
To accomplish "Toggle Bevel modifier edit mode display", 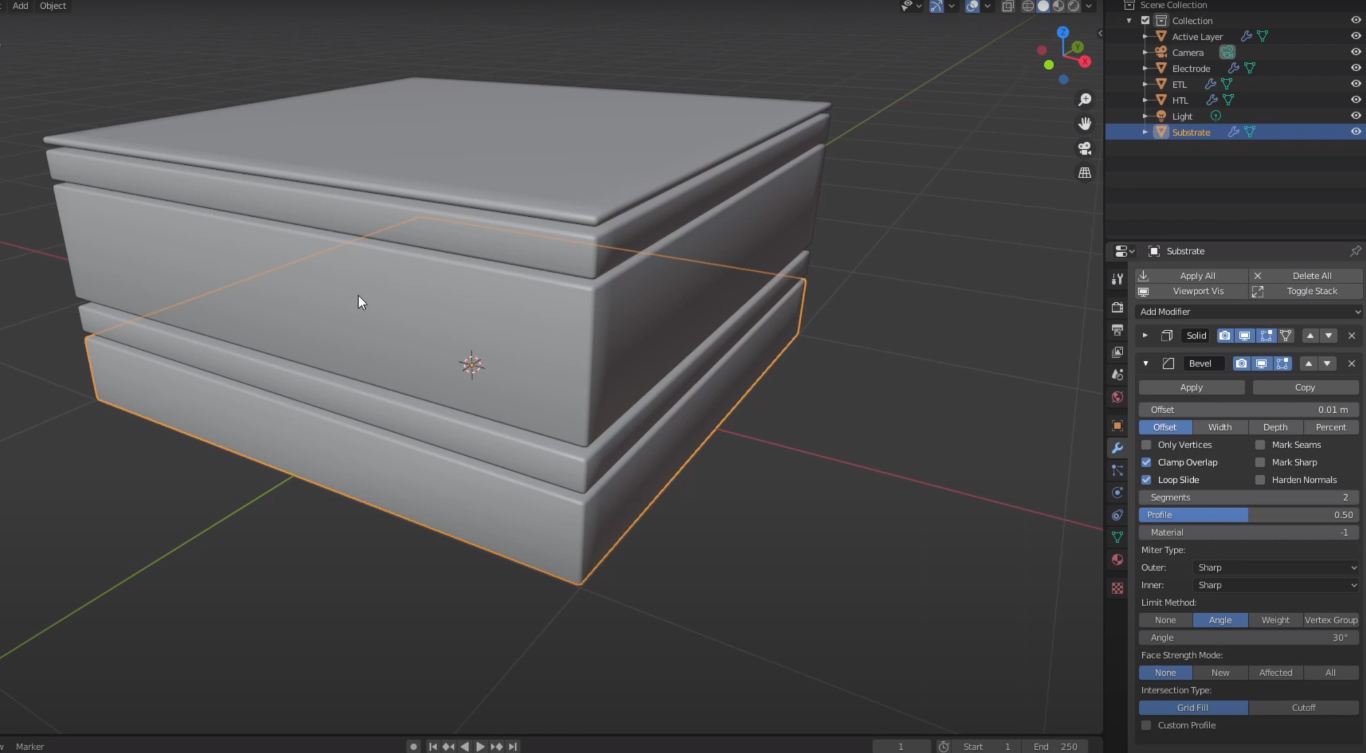I will click(x=1282, y=364).
